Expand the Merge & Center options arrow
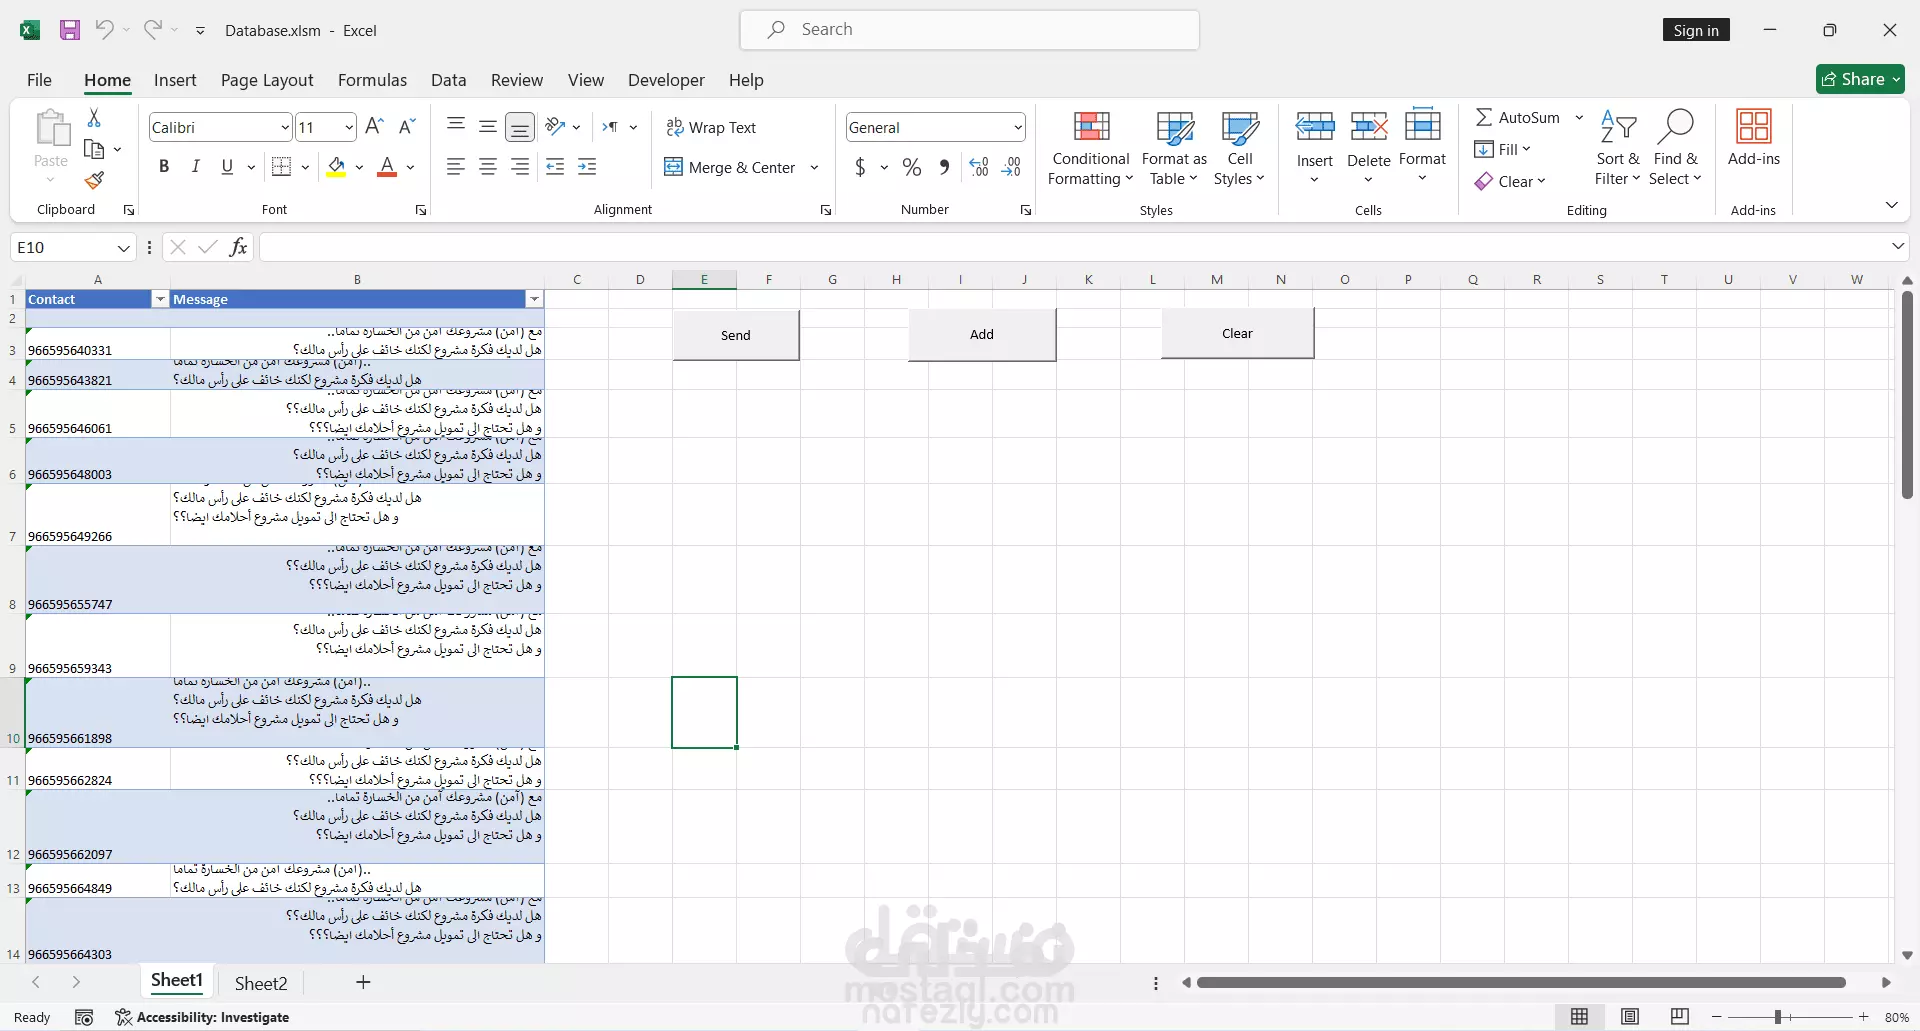This screenshot has width=1920, height=1031. (x=814, y=167)
